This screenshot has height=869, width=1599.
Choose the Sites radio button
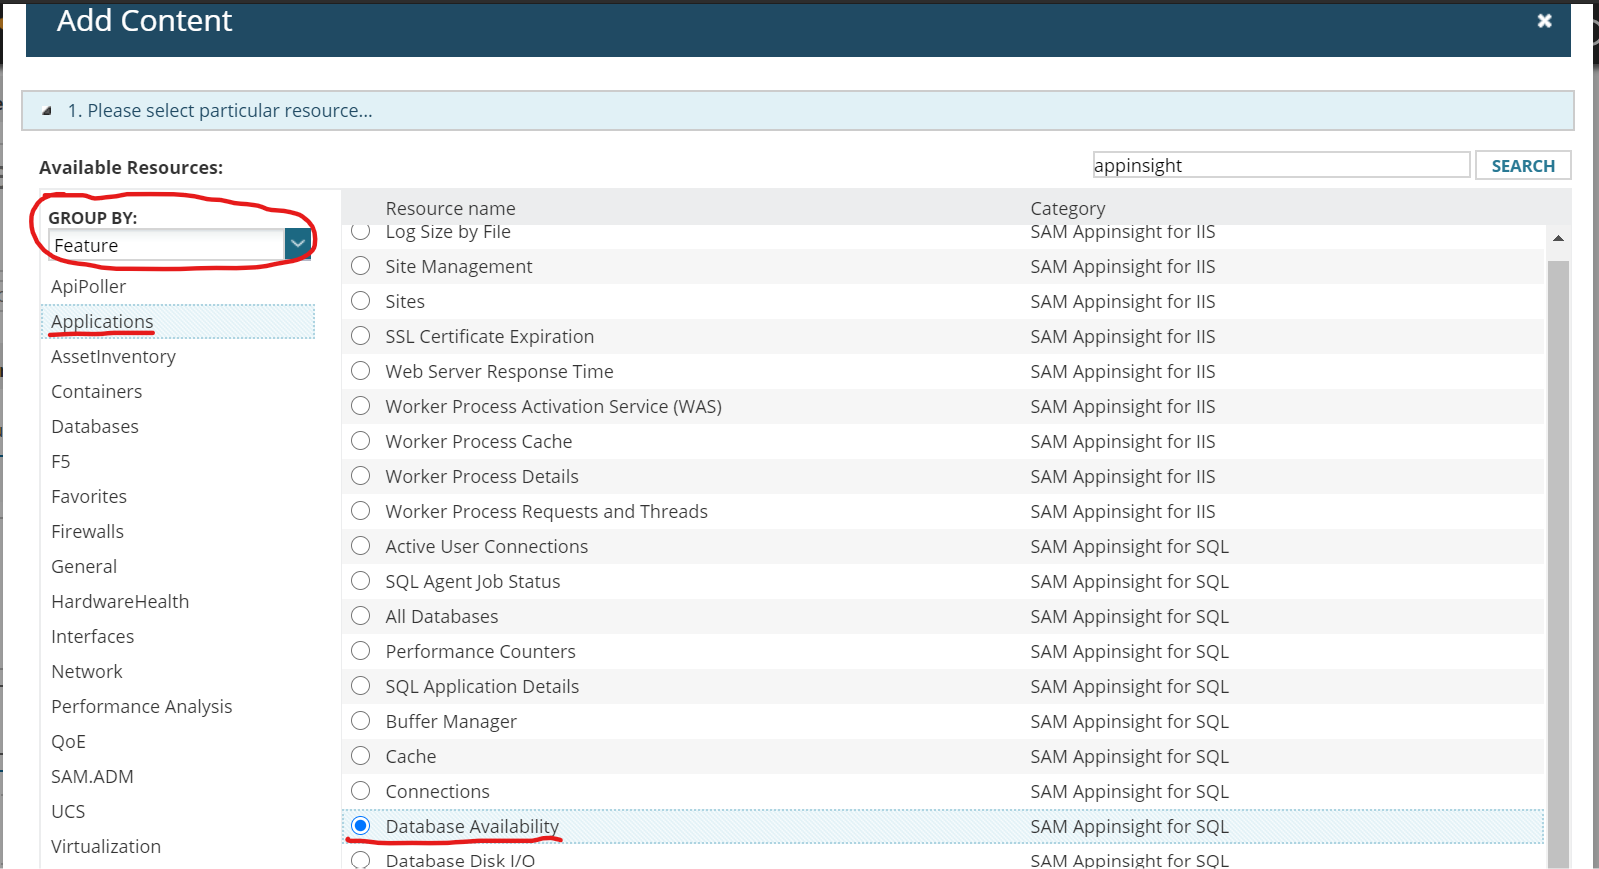(x=361, y=301)
